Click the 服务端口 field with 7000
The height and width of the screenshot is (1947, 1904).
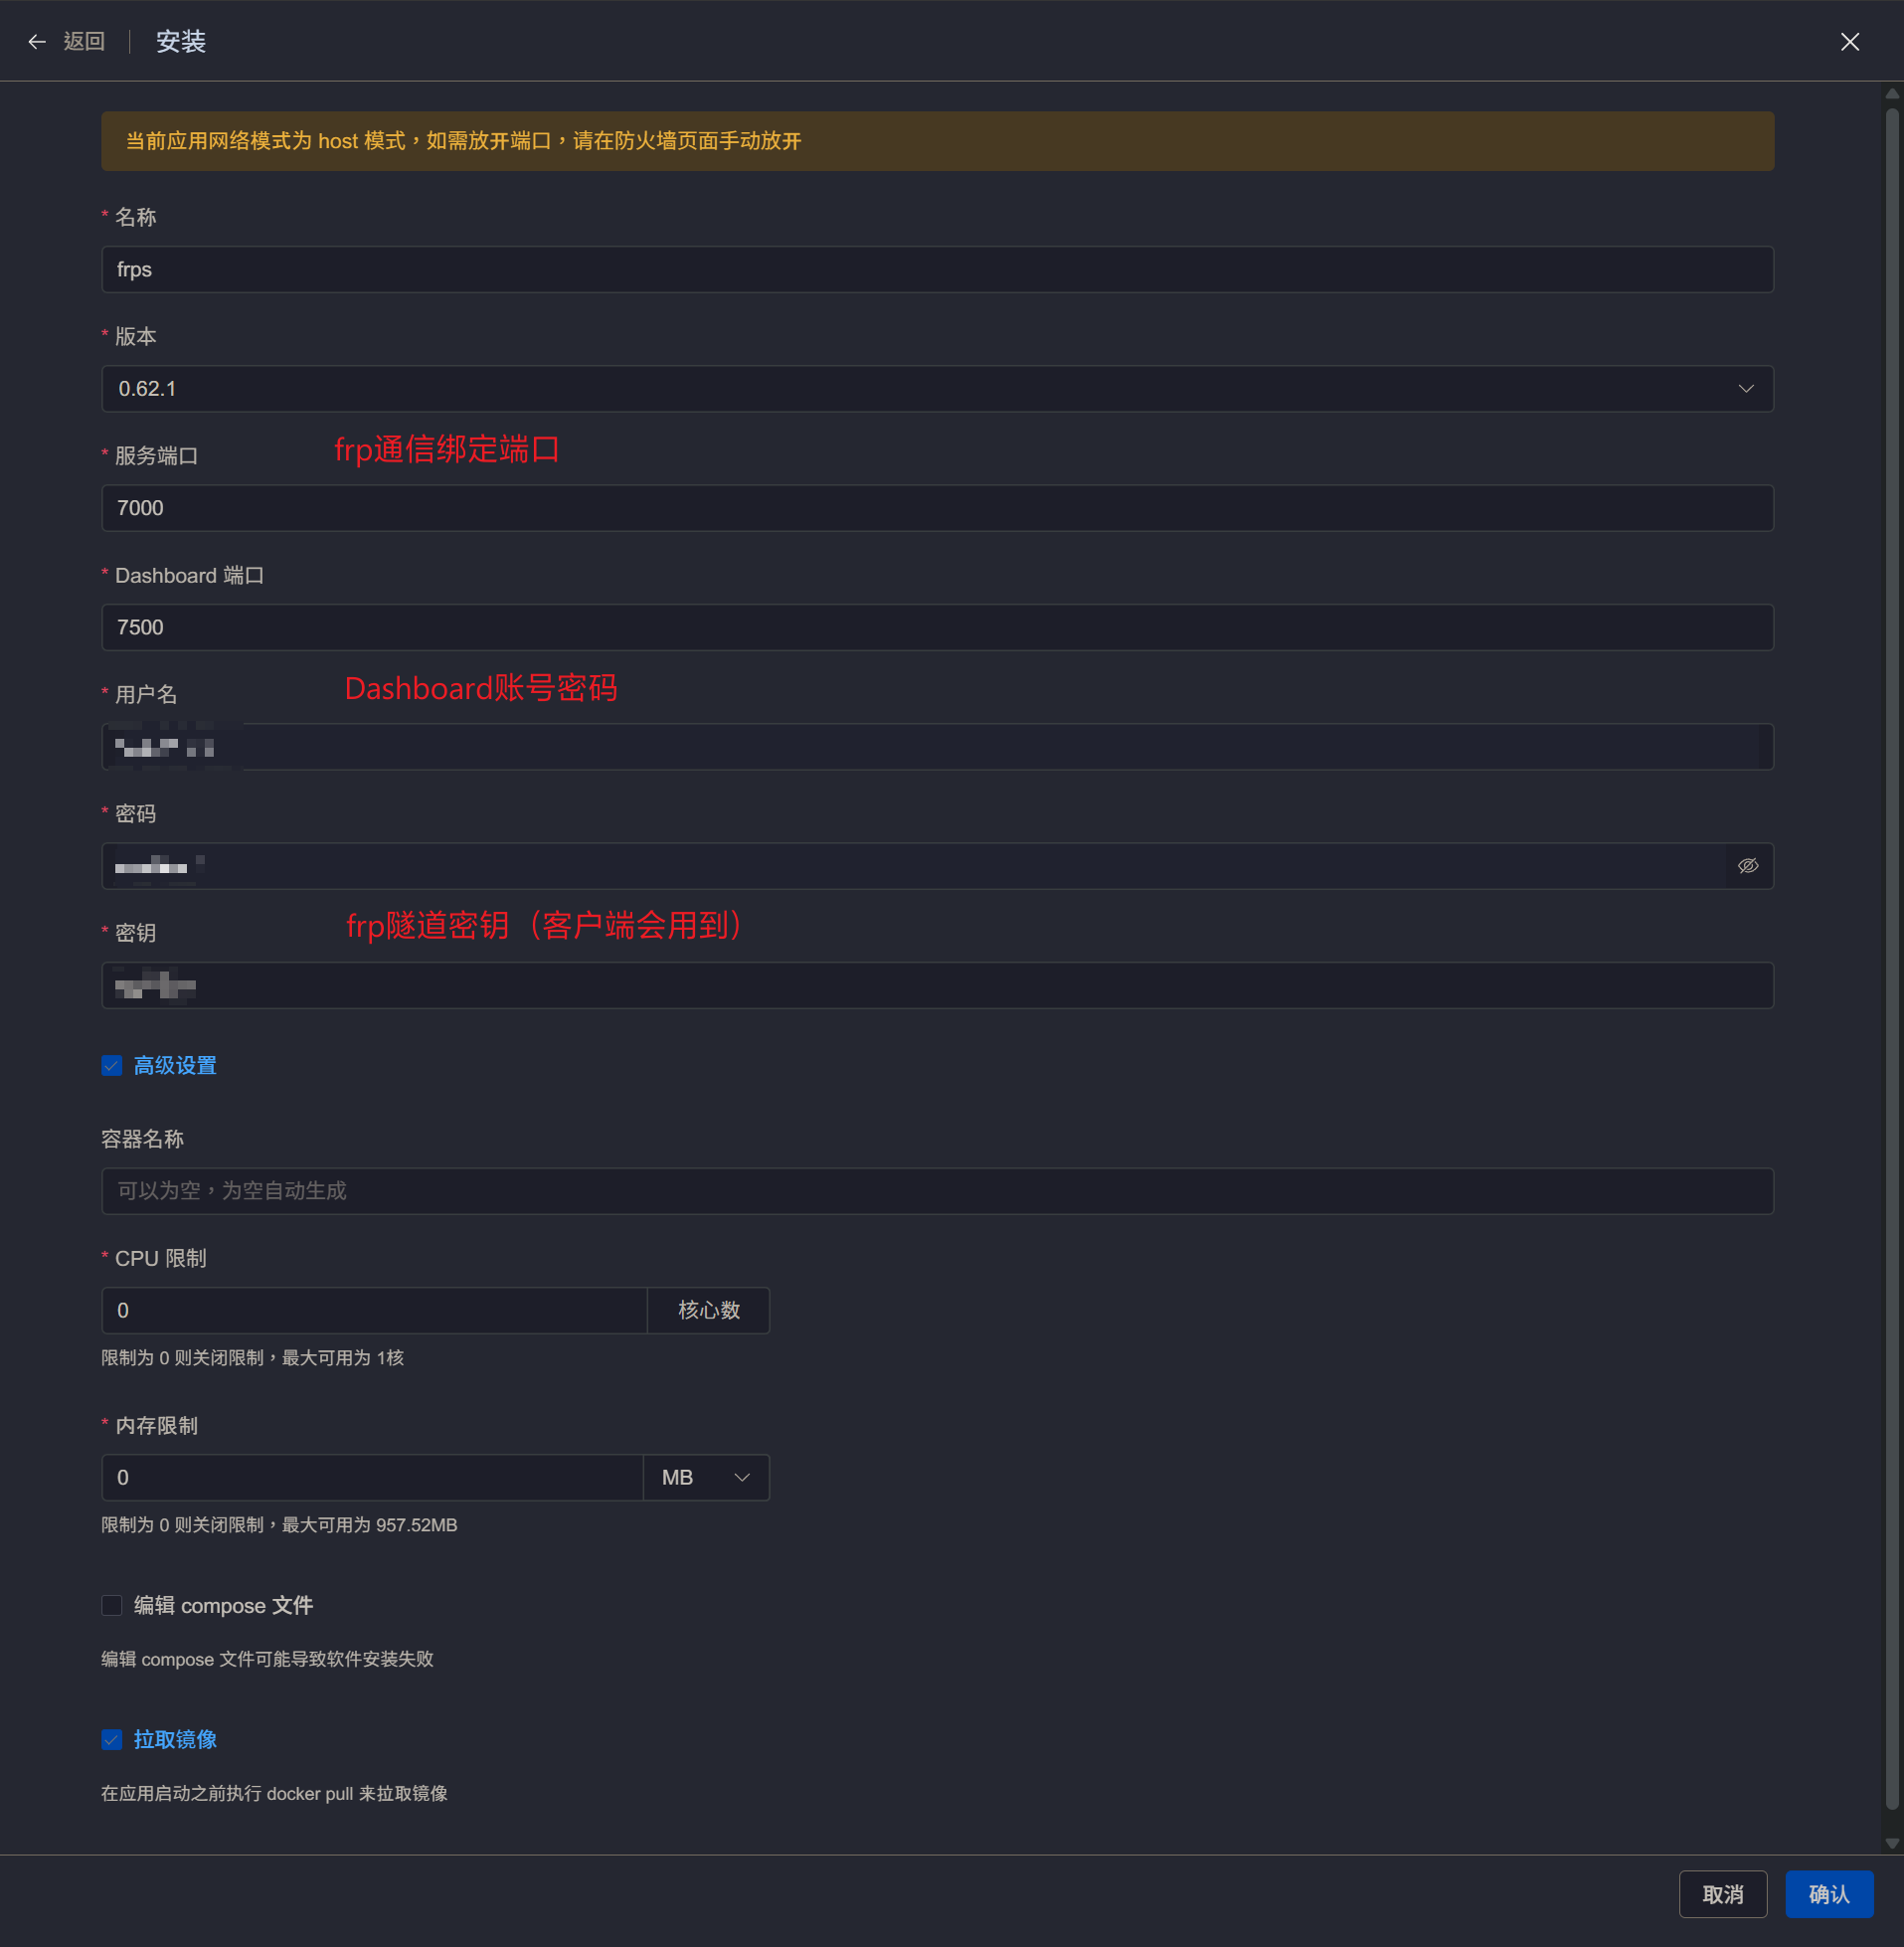point(937,508)
